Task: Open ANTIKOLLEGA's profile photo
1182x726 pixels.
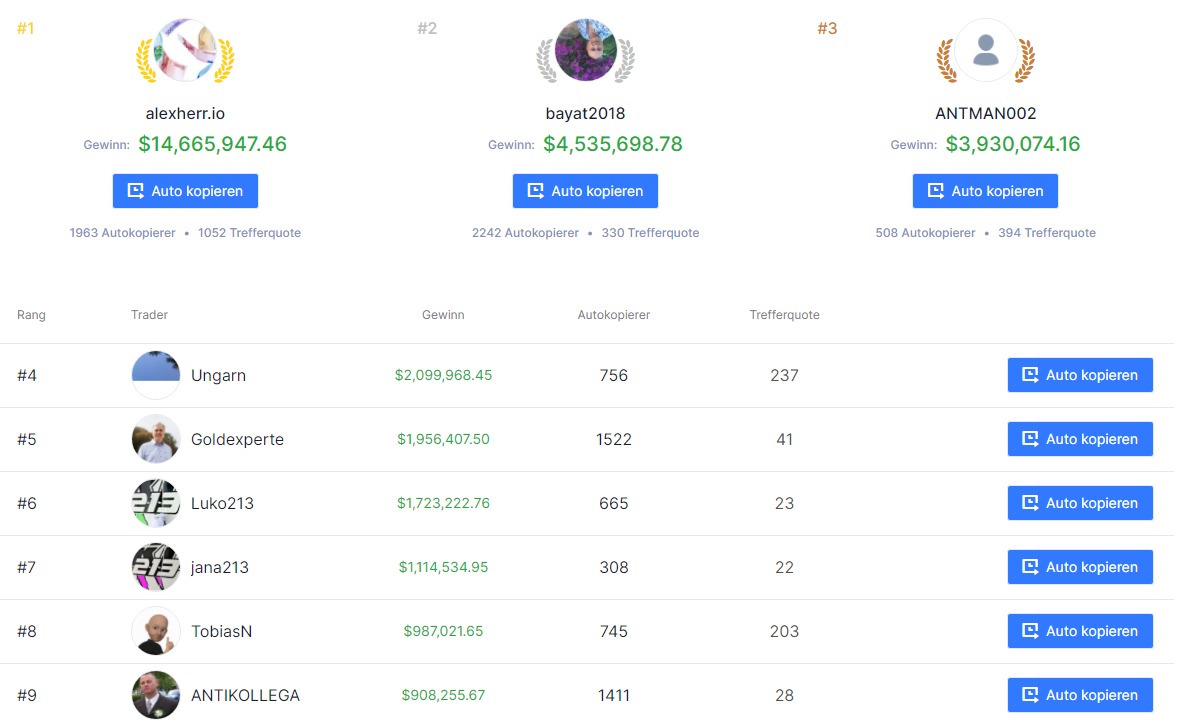Action: pos(156,695)
